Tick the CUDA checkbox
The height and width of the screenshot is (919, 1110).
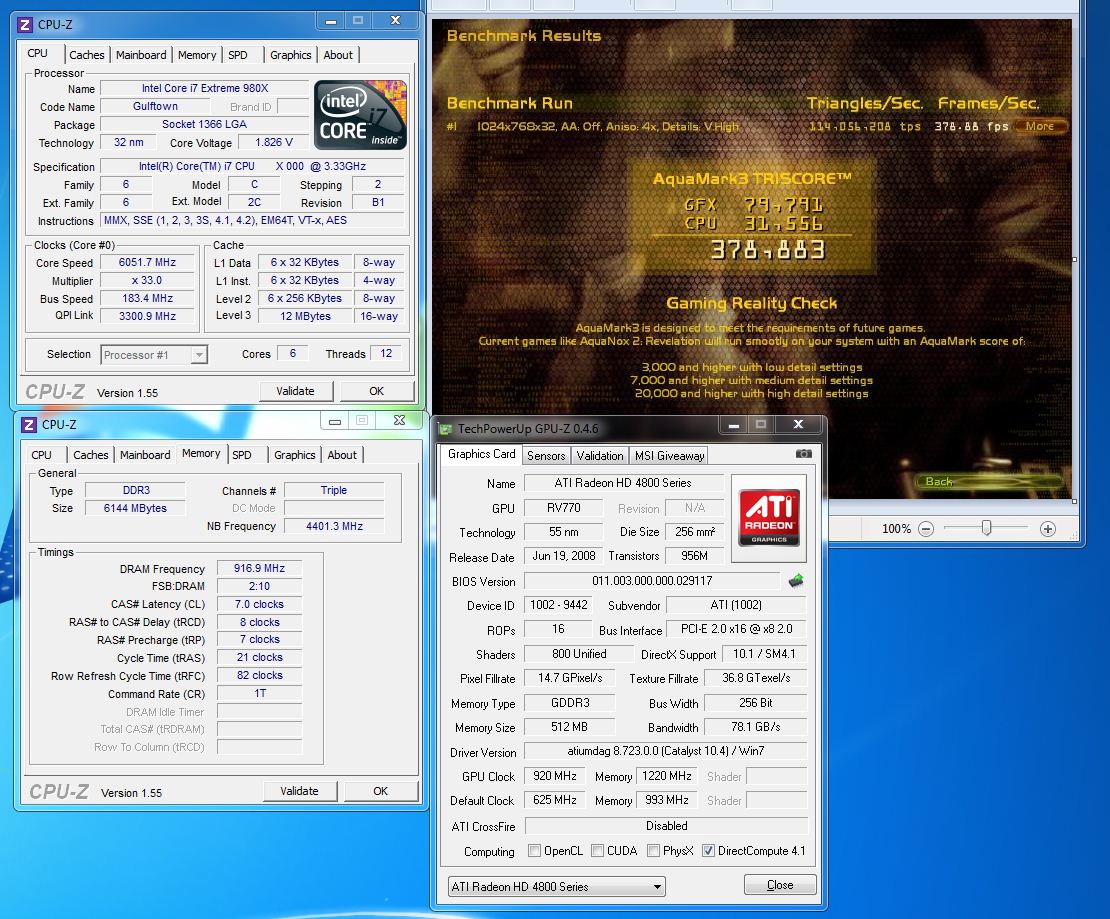[597, 851]
